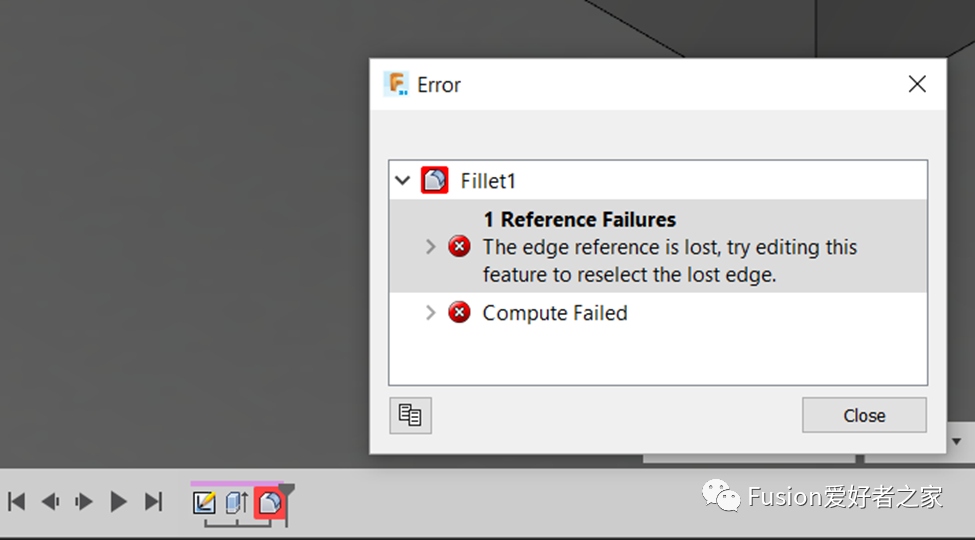
Task: Select the Sketch feature in timeline
Action: [204, 502]
